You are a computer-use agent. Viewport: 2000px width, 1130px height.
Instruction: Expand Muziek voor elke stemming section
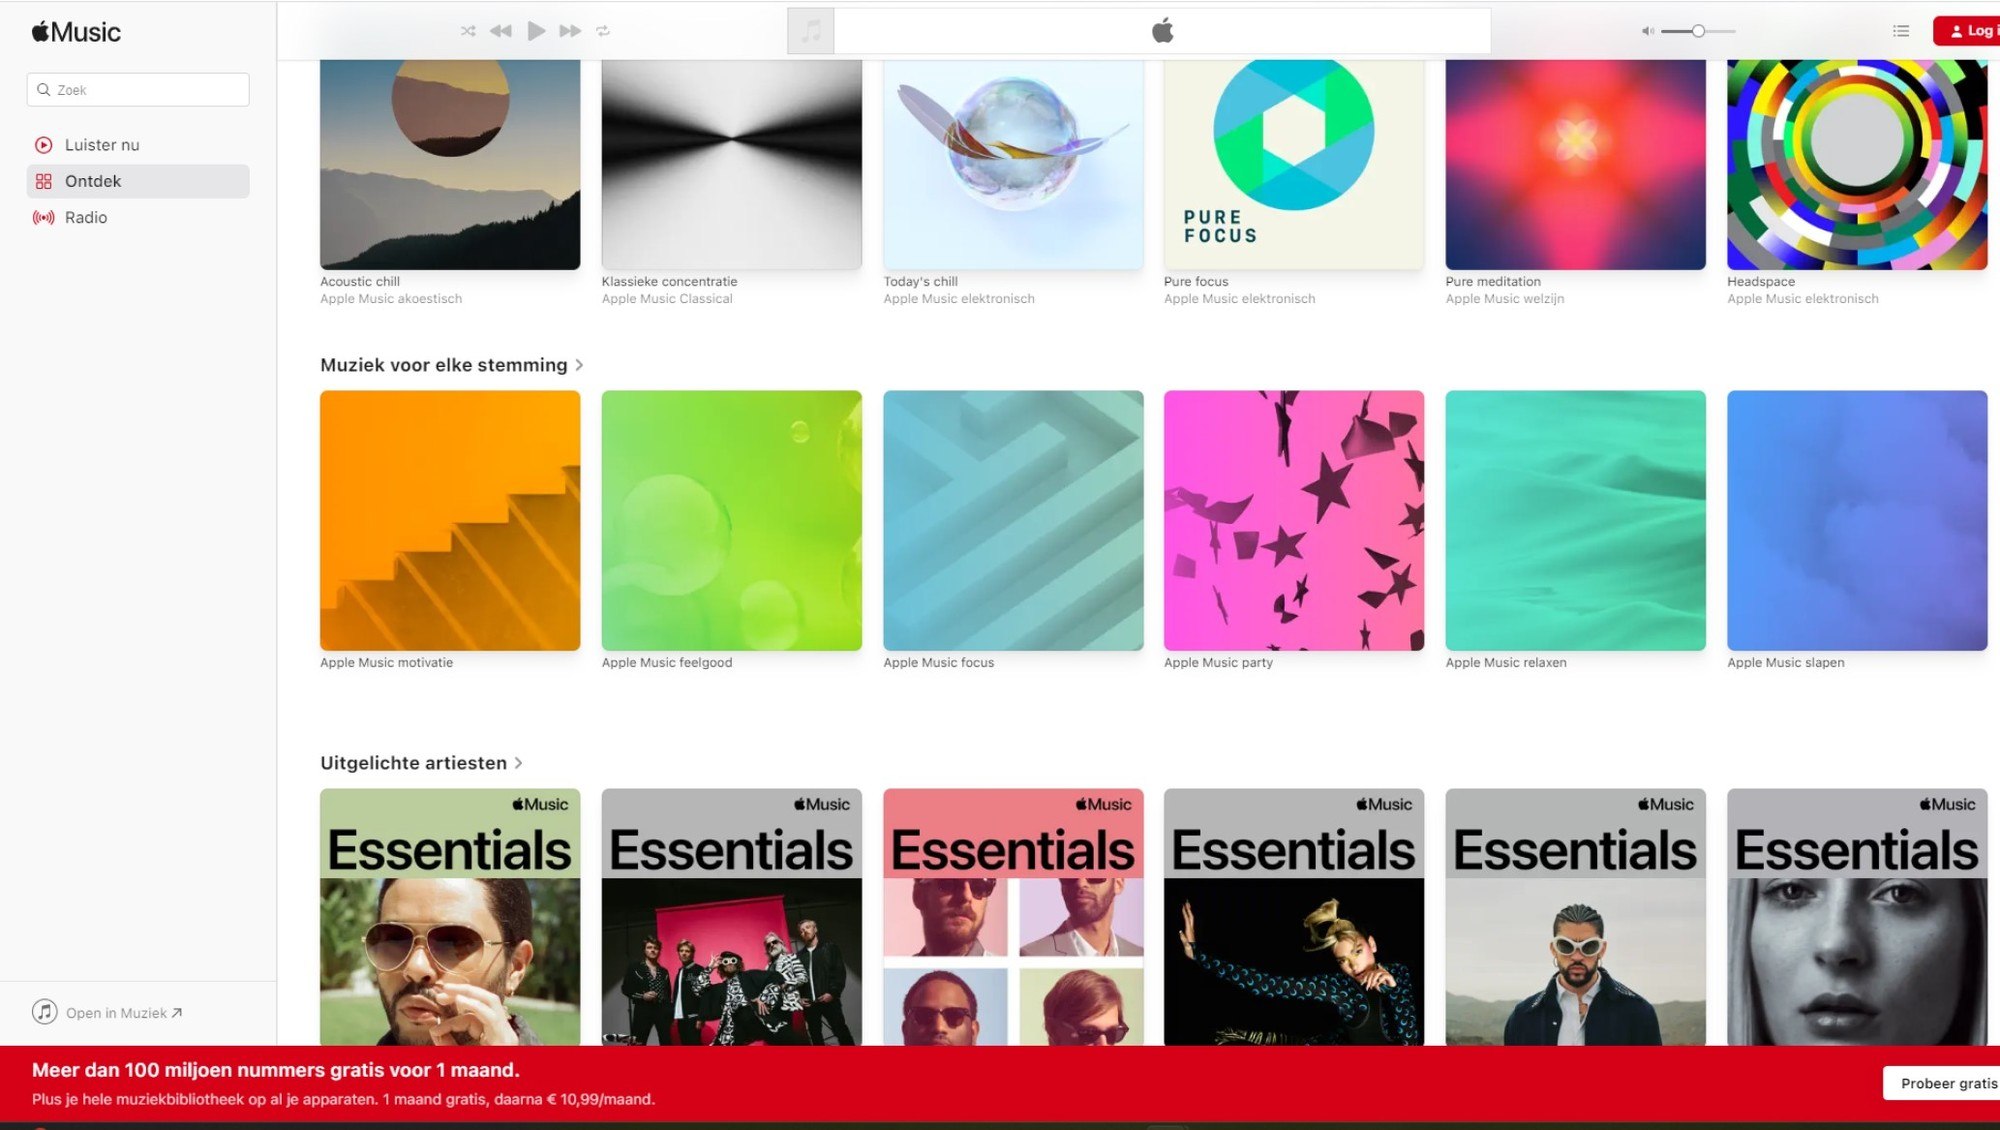click(579, 365)
